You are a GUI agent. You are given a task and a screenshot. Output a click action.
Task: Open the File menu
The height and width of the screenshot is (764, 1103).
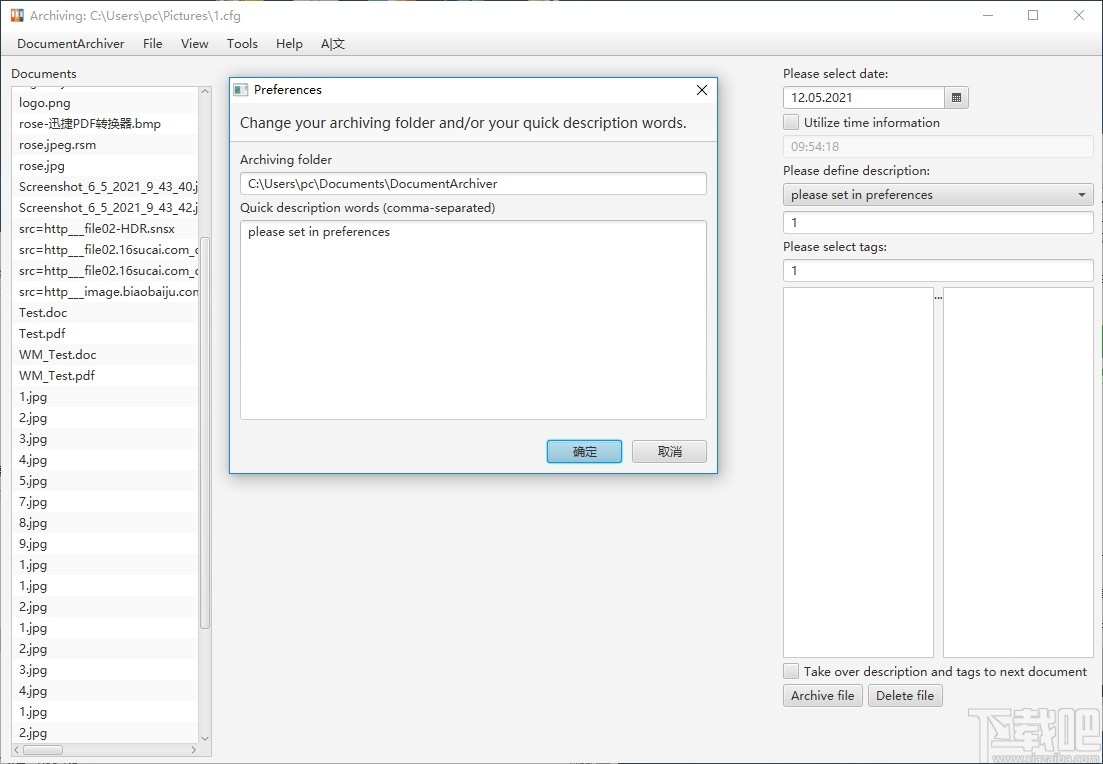point(153,44)
